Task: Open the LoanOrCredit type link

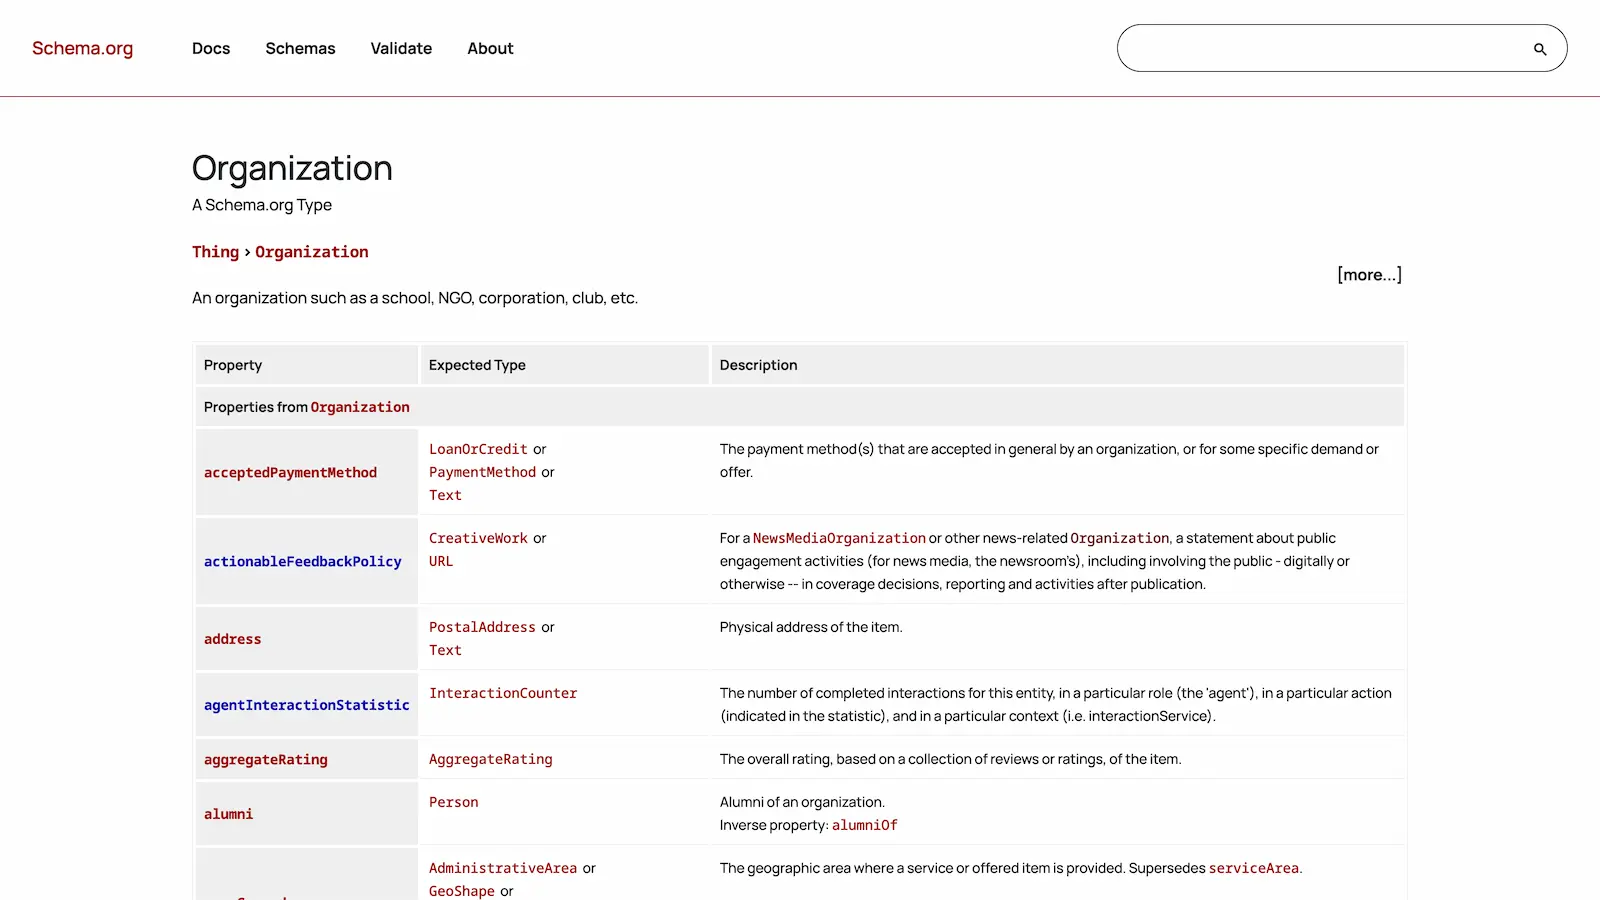Action: click(x=478, y=449)
